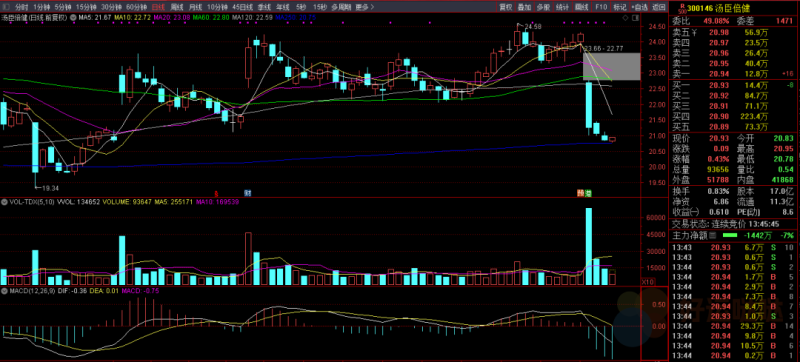The width and height of the screenshot is (800, 362).
Task: Switch to the 周线 weekly period tab
Action: [177, 7]
